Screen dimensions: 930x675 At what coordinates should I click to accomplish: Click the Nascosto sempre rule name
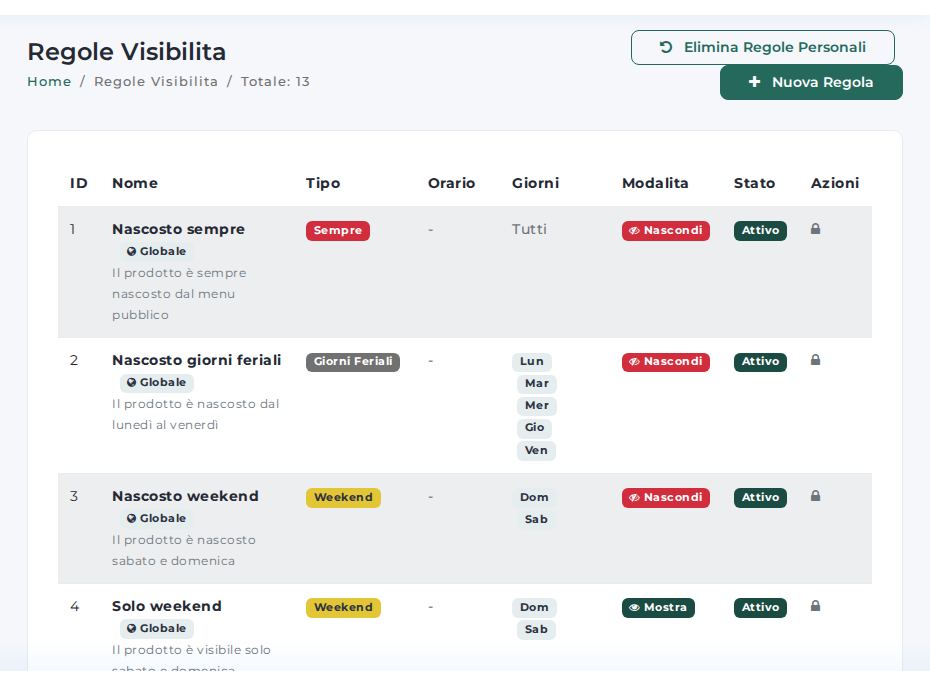[179, 230]
